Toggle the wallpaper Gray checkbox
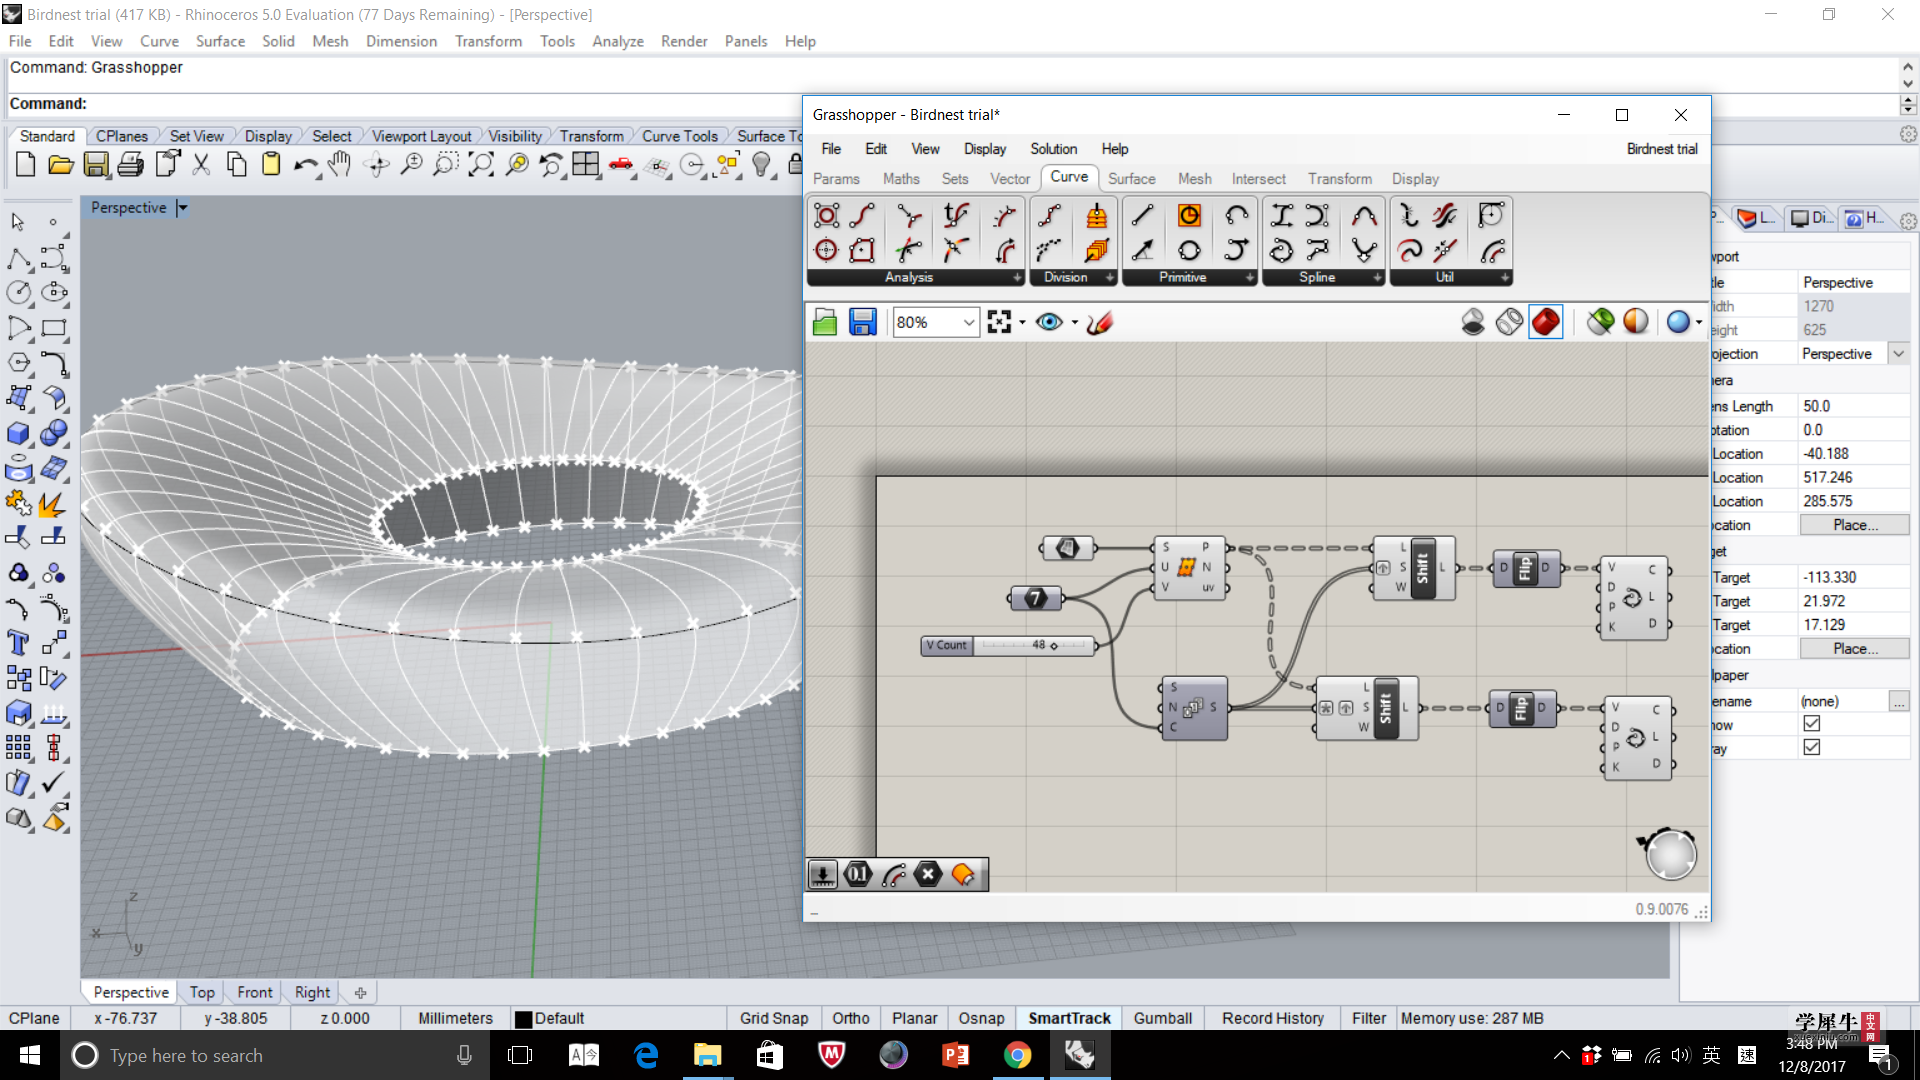This screenshot has width=1920, height=1080. click(1812, 748)
